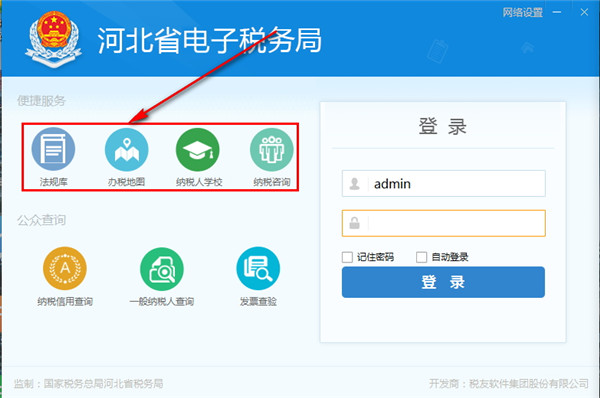600x398 pixels.
Task: Click the 发票查验 text label
Action: [x=258, y=301]
